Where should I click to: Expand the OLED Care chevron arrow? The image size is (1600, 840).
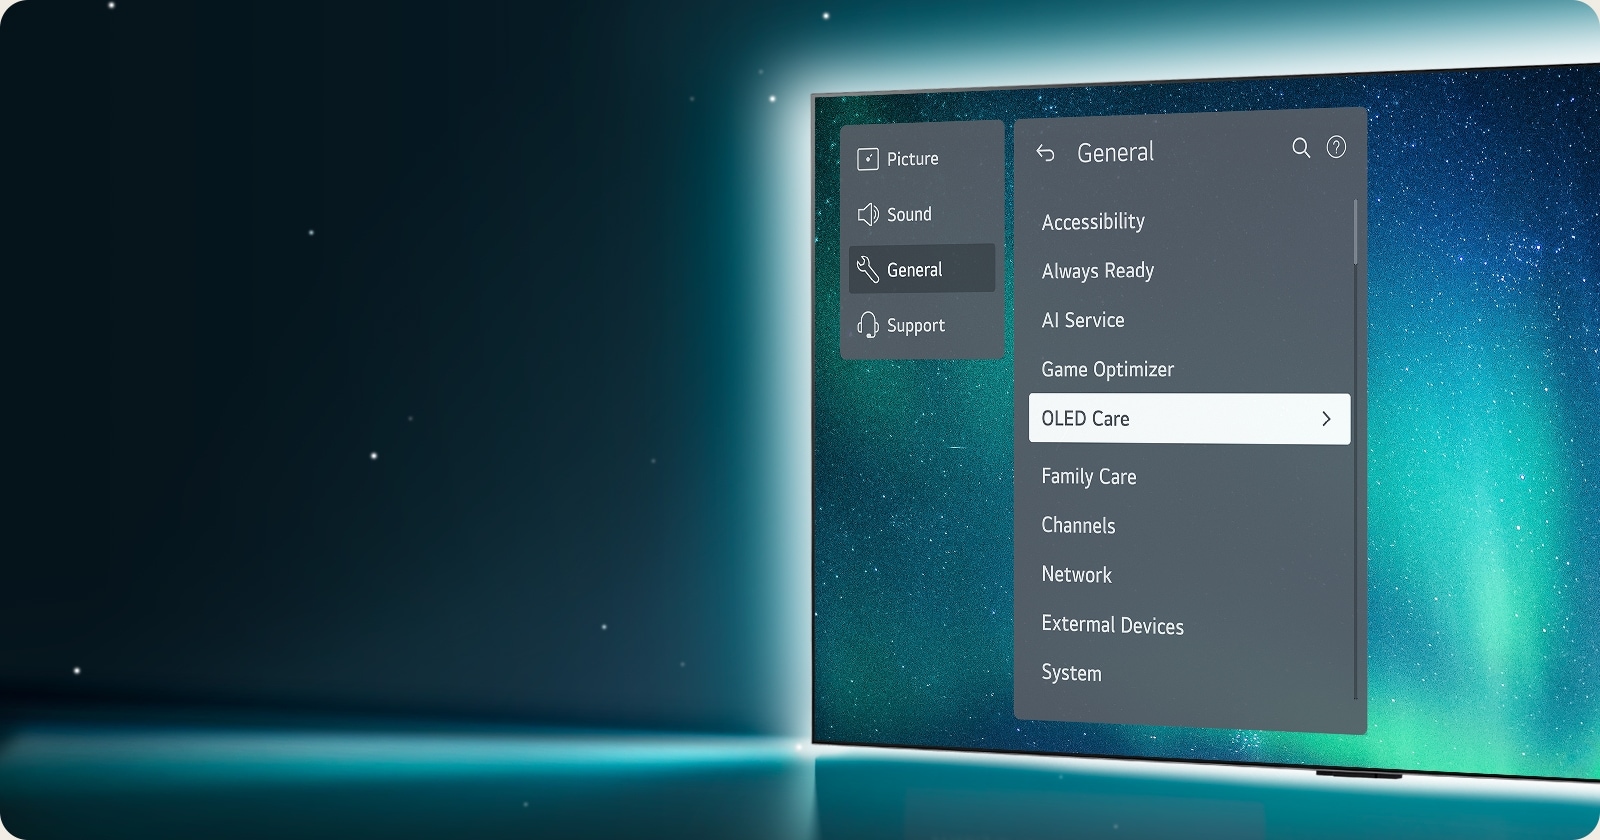(x=1326, y=419)
